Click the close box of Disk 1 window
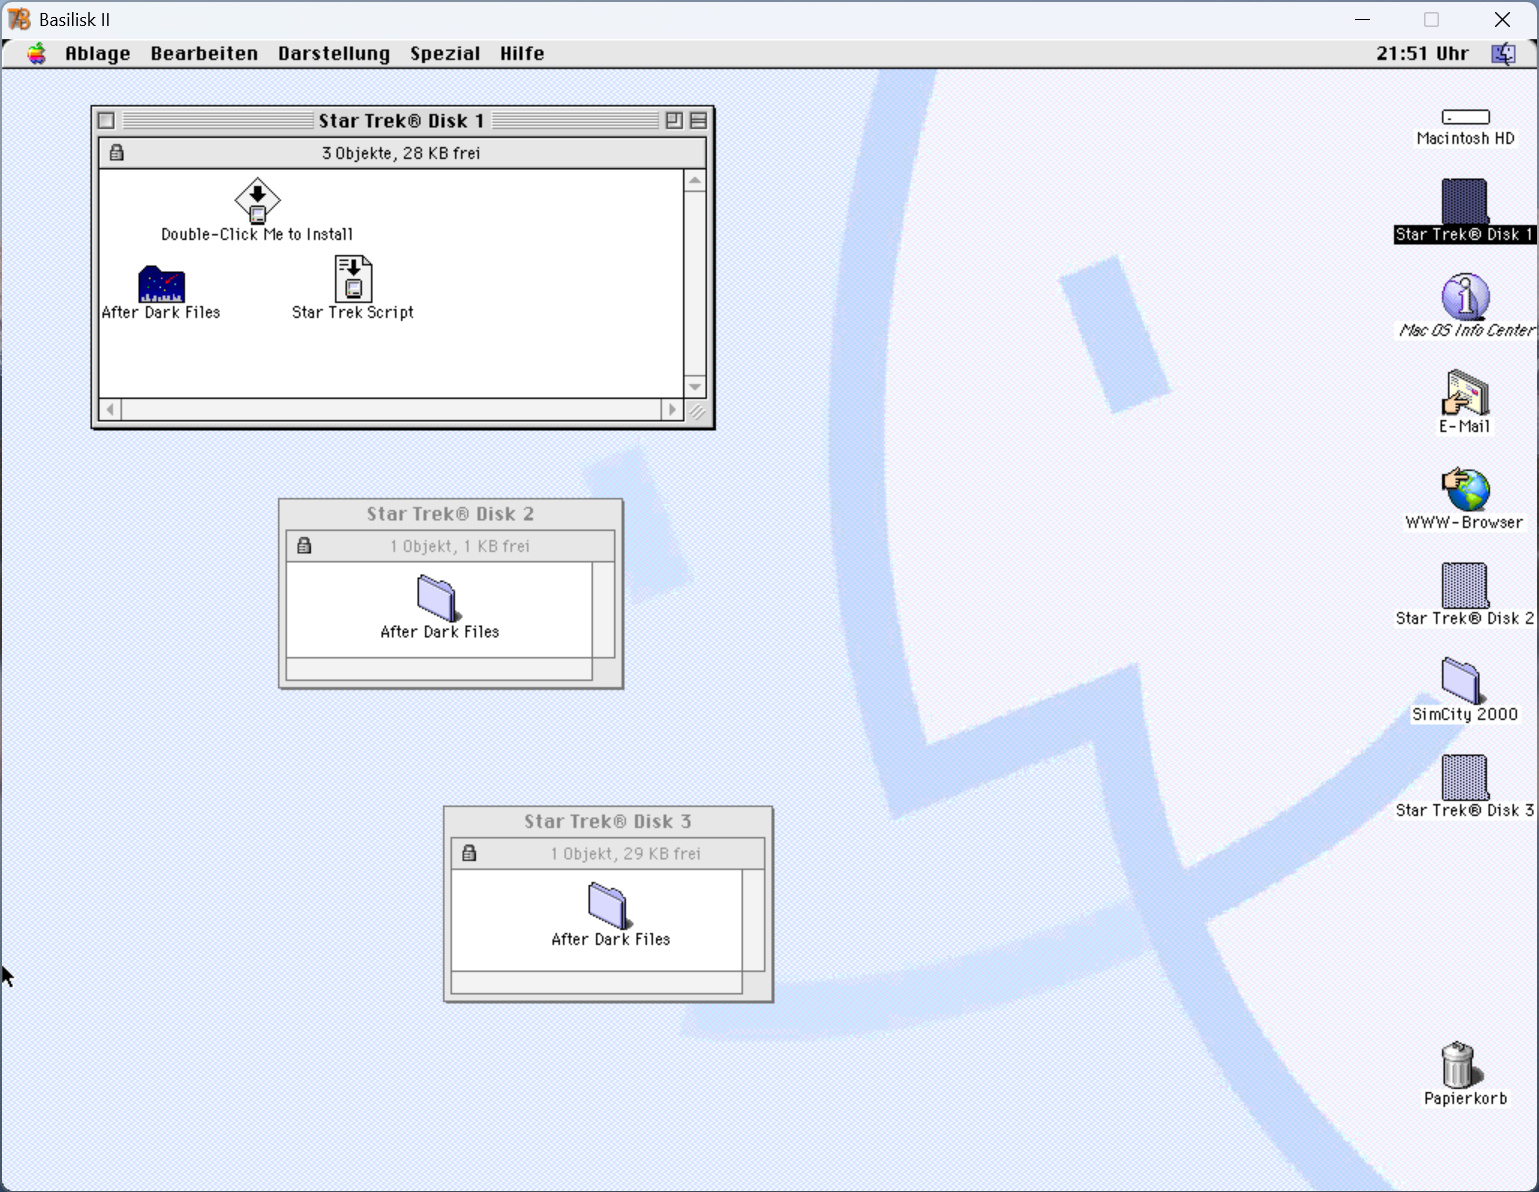This screenshot has height=1192, width=1539. click(106, 121)
